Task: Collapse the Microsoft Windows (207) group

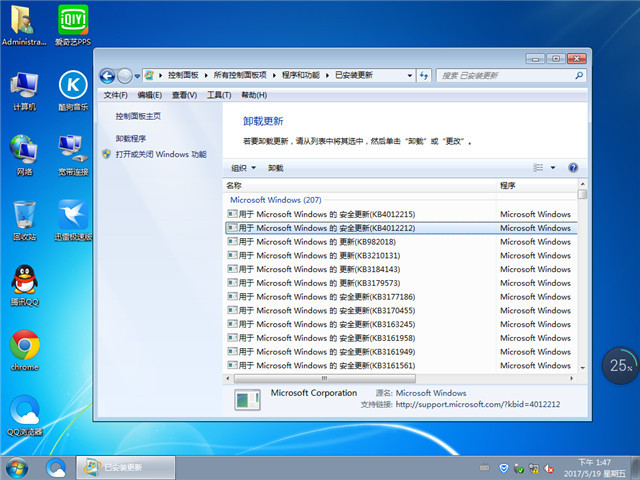Action: 276,200
